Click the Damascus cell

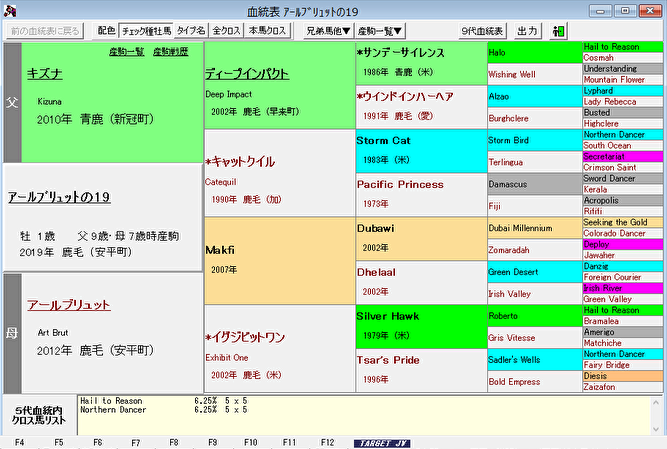point(535,184)
